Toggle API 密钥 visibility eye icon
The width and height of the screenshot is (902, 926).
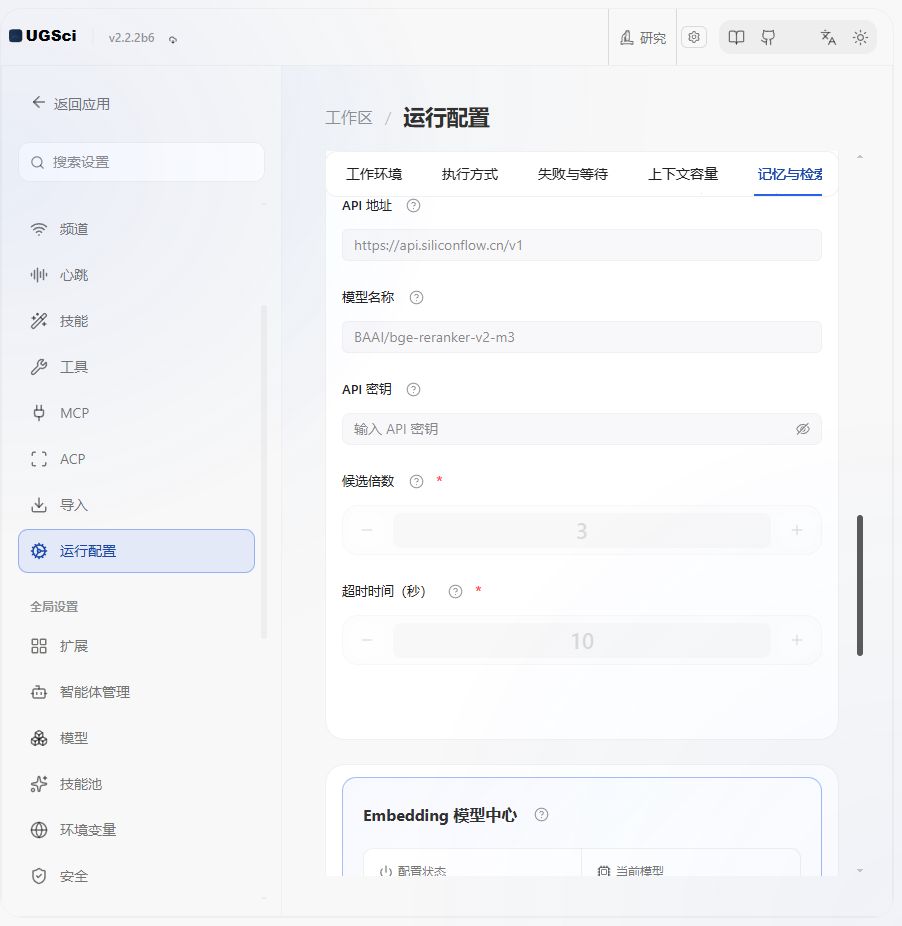pos(803,429)
